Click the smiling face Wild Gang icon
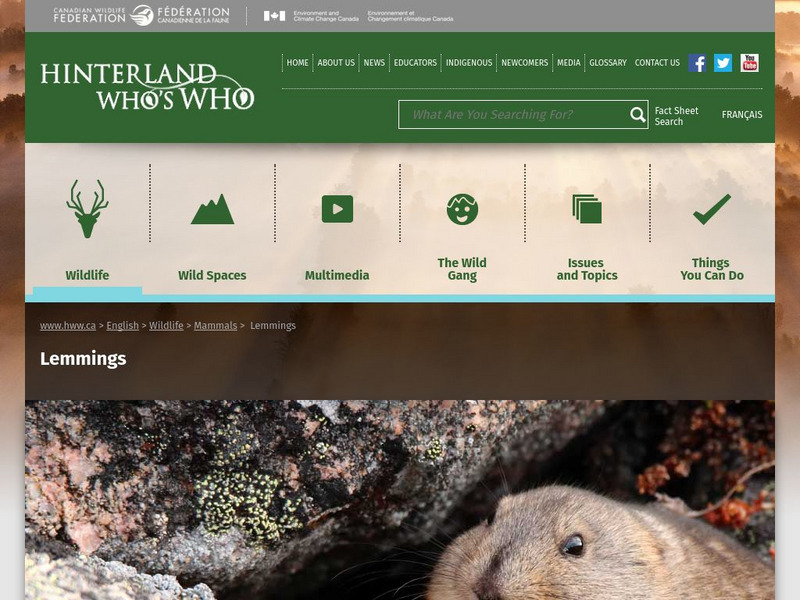This screenshot has width=800, height=600. tap(462, 209)
